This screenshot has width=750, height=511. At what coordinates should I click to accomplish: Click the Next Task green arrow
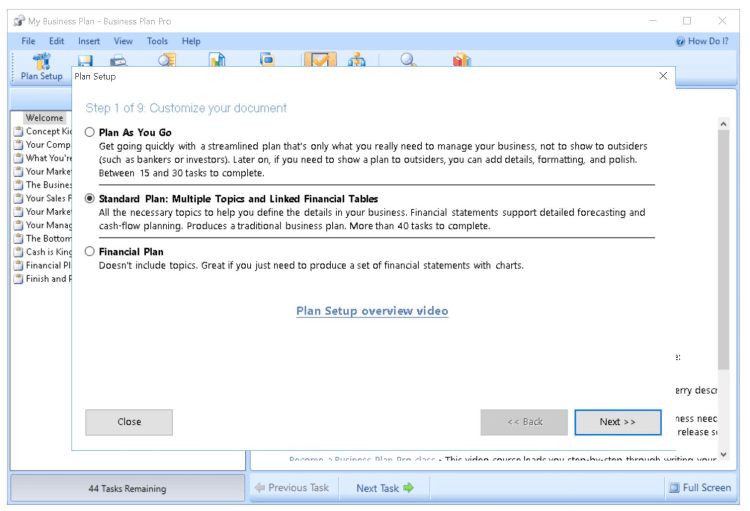408,488
